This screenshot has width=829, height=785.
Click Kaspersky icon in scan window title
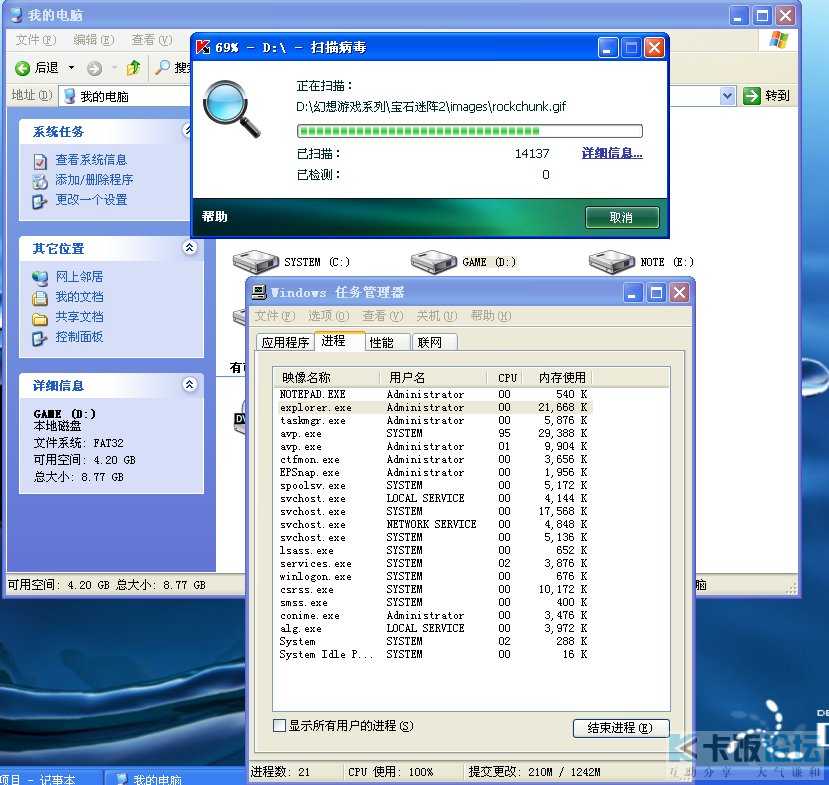pos(203,47)
